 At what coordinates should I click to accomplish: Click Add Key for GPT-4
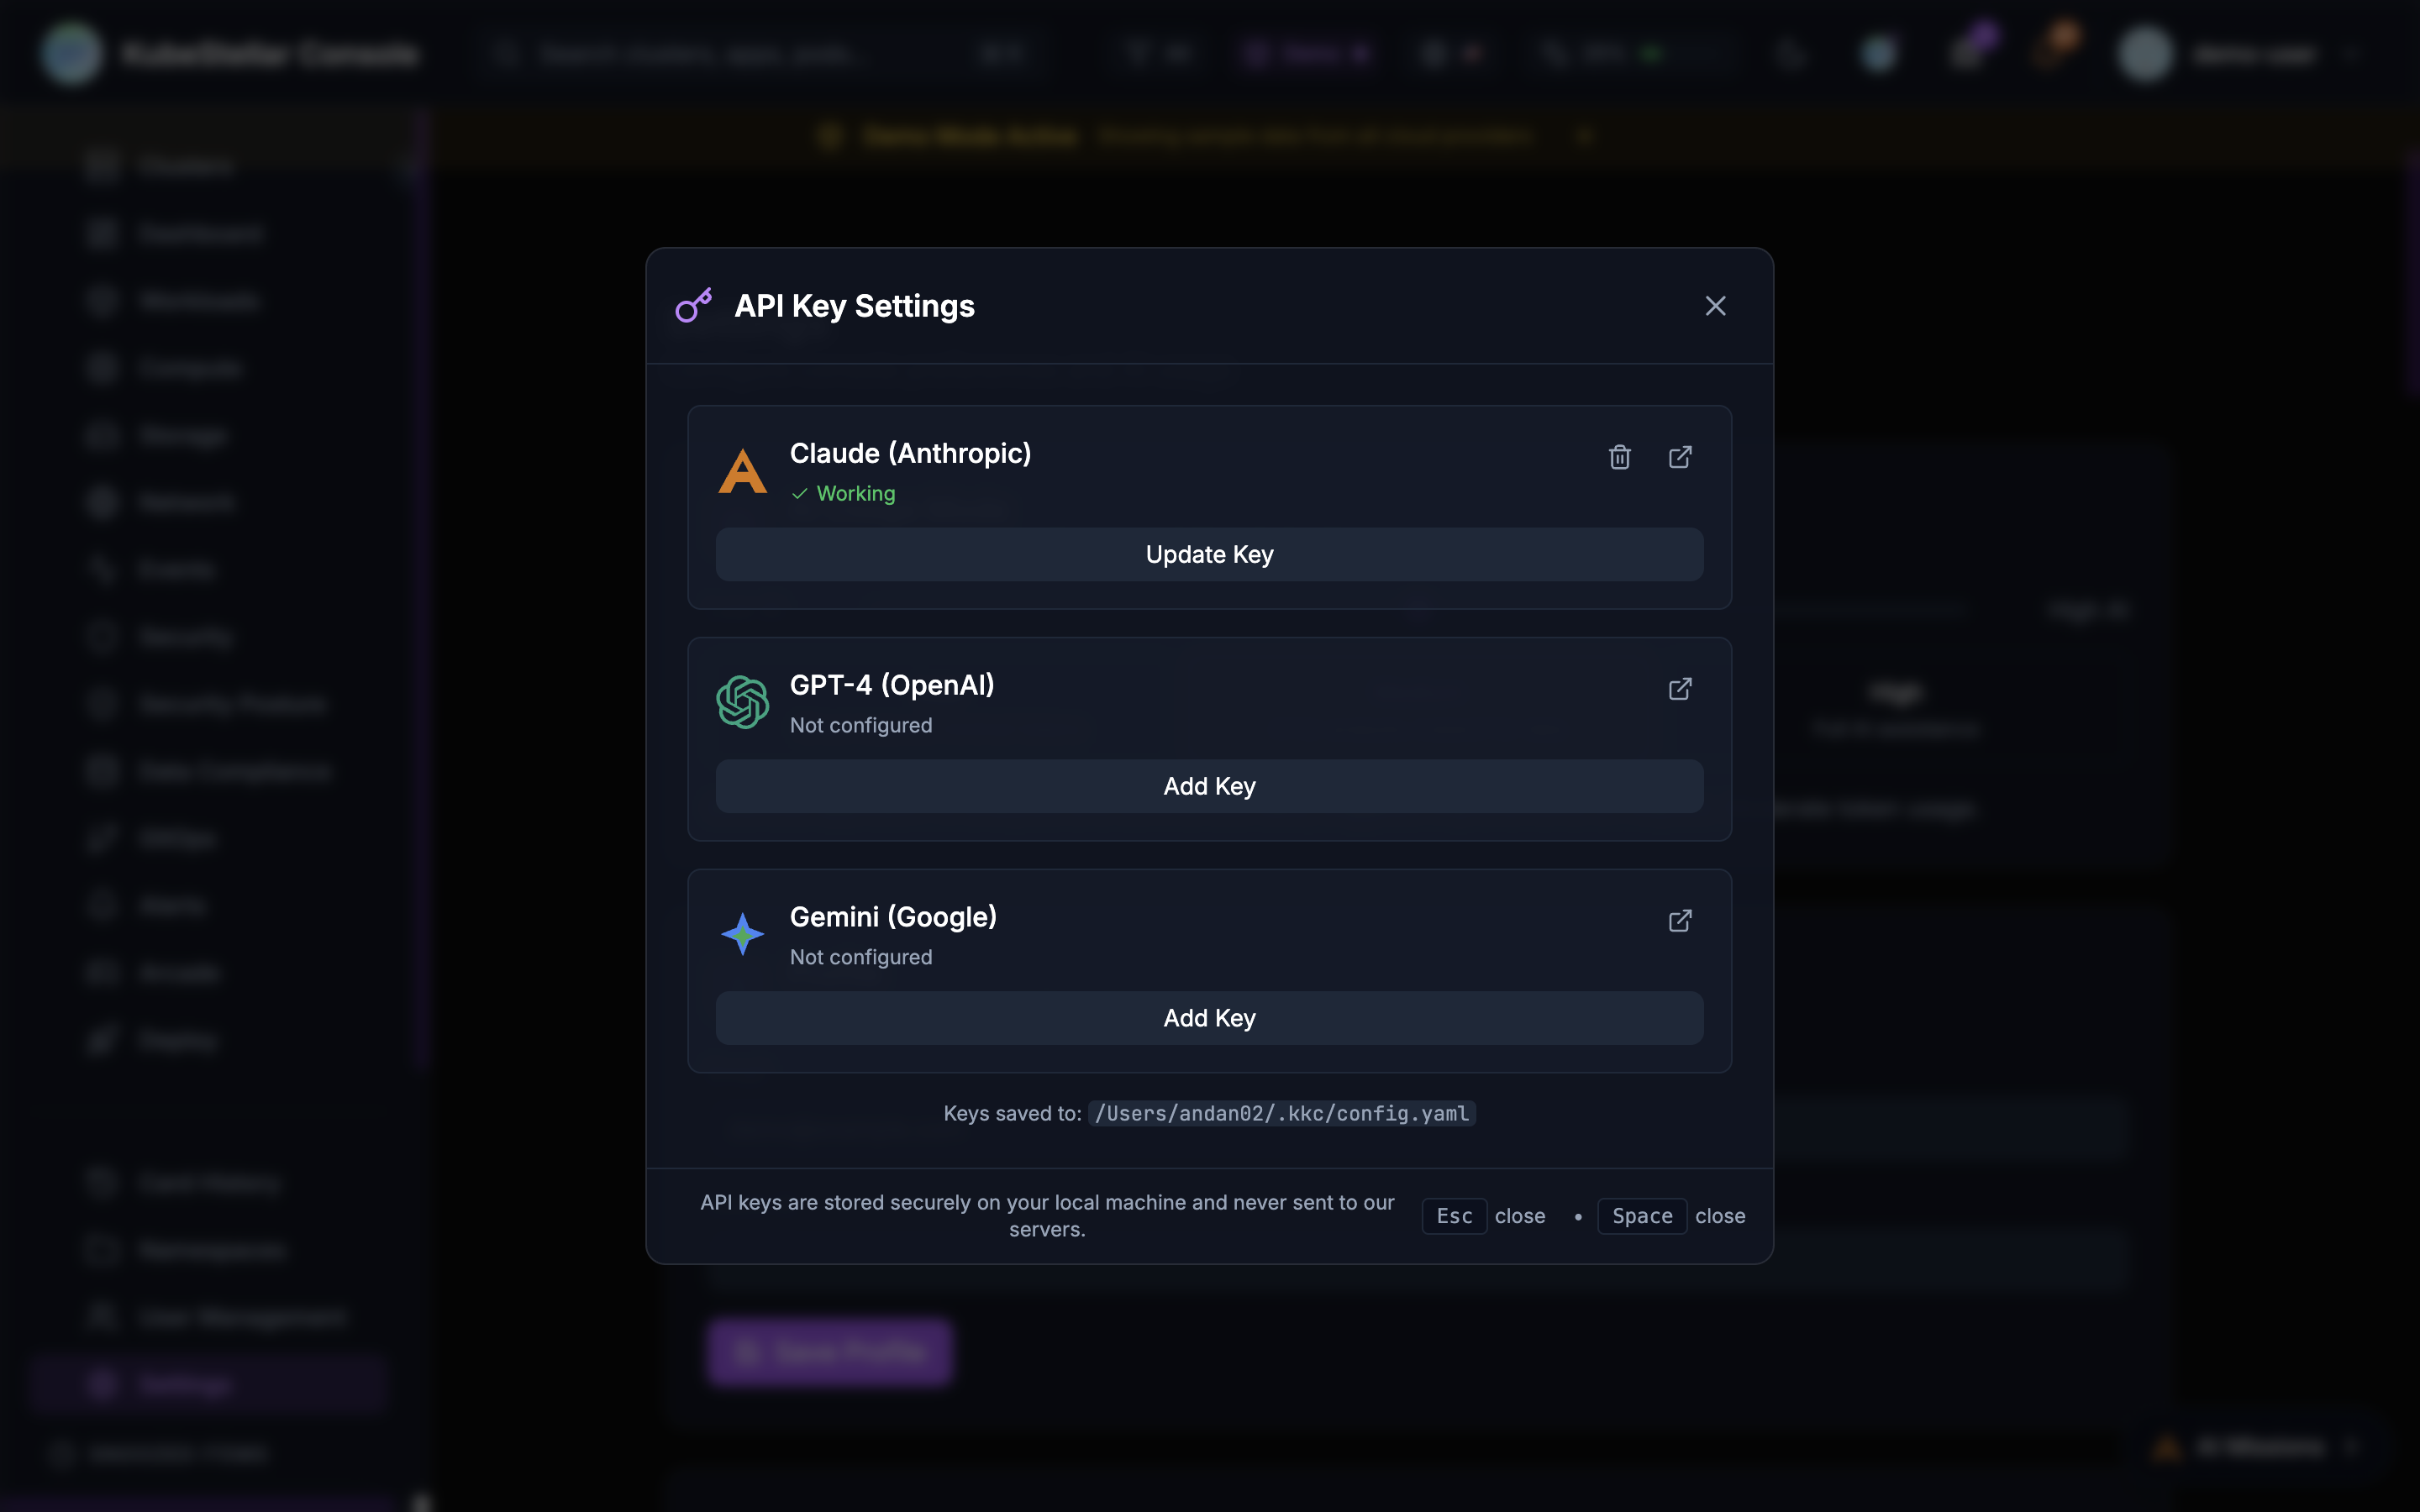tap(1208, 786)
